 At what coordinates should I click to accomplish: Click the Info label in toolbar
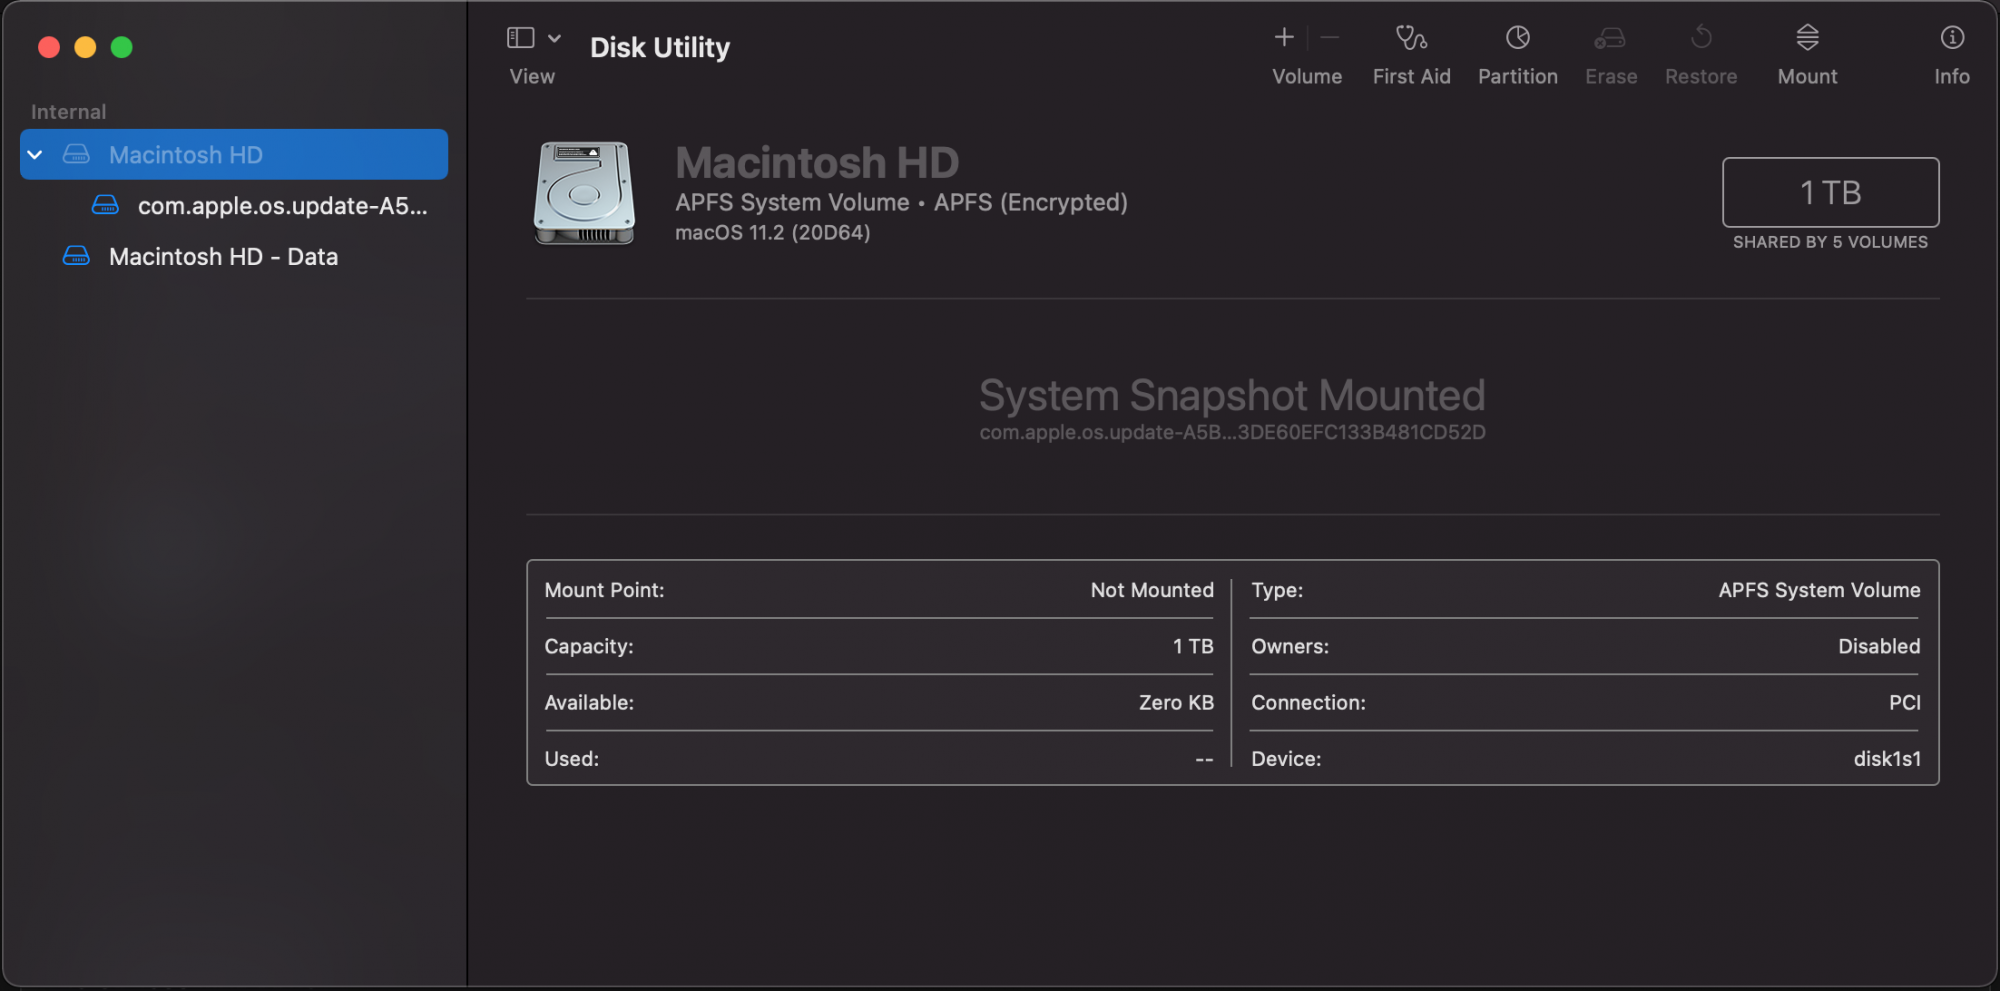(1952, 77)
